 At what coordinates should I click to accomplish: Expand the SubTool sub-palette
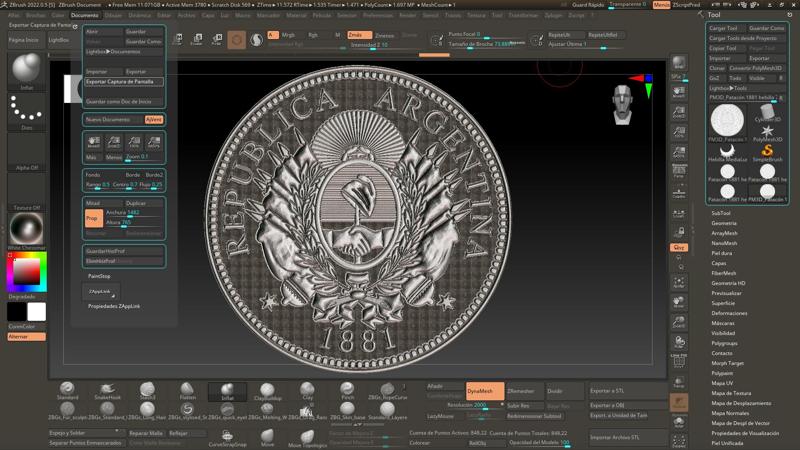[x=720, y=213]
